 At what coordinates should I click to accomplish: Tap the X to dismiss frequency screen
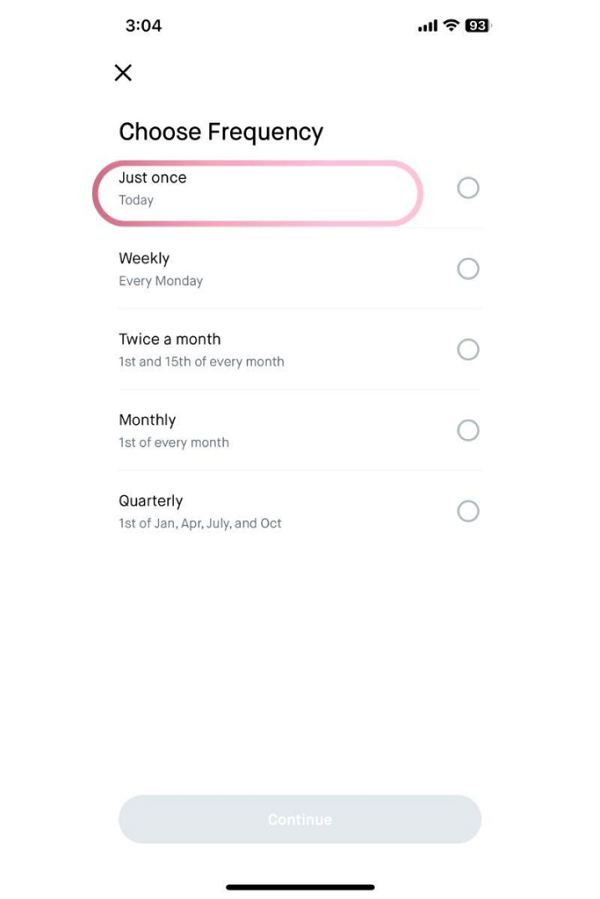tap(122, 72)
